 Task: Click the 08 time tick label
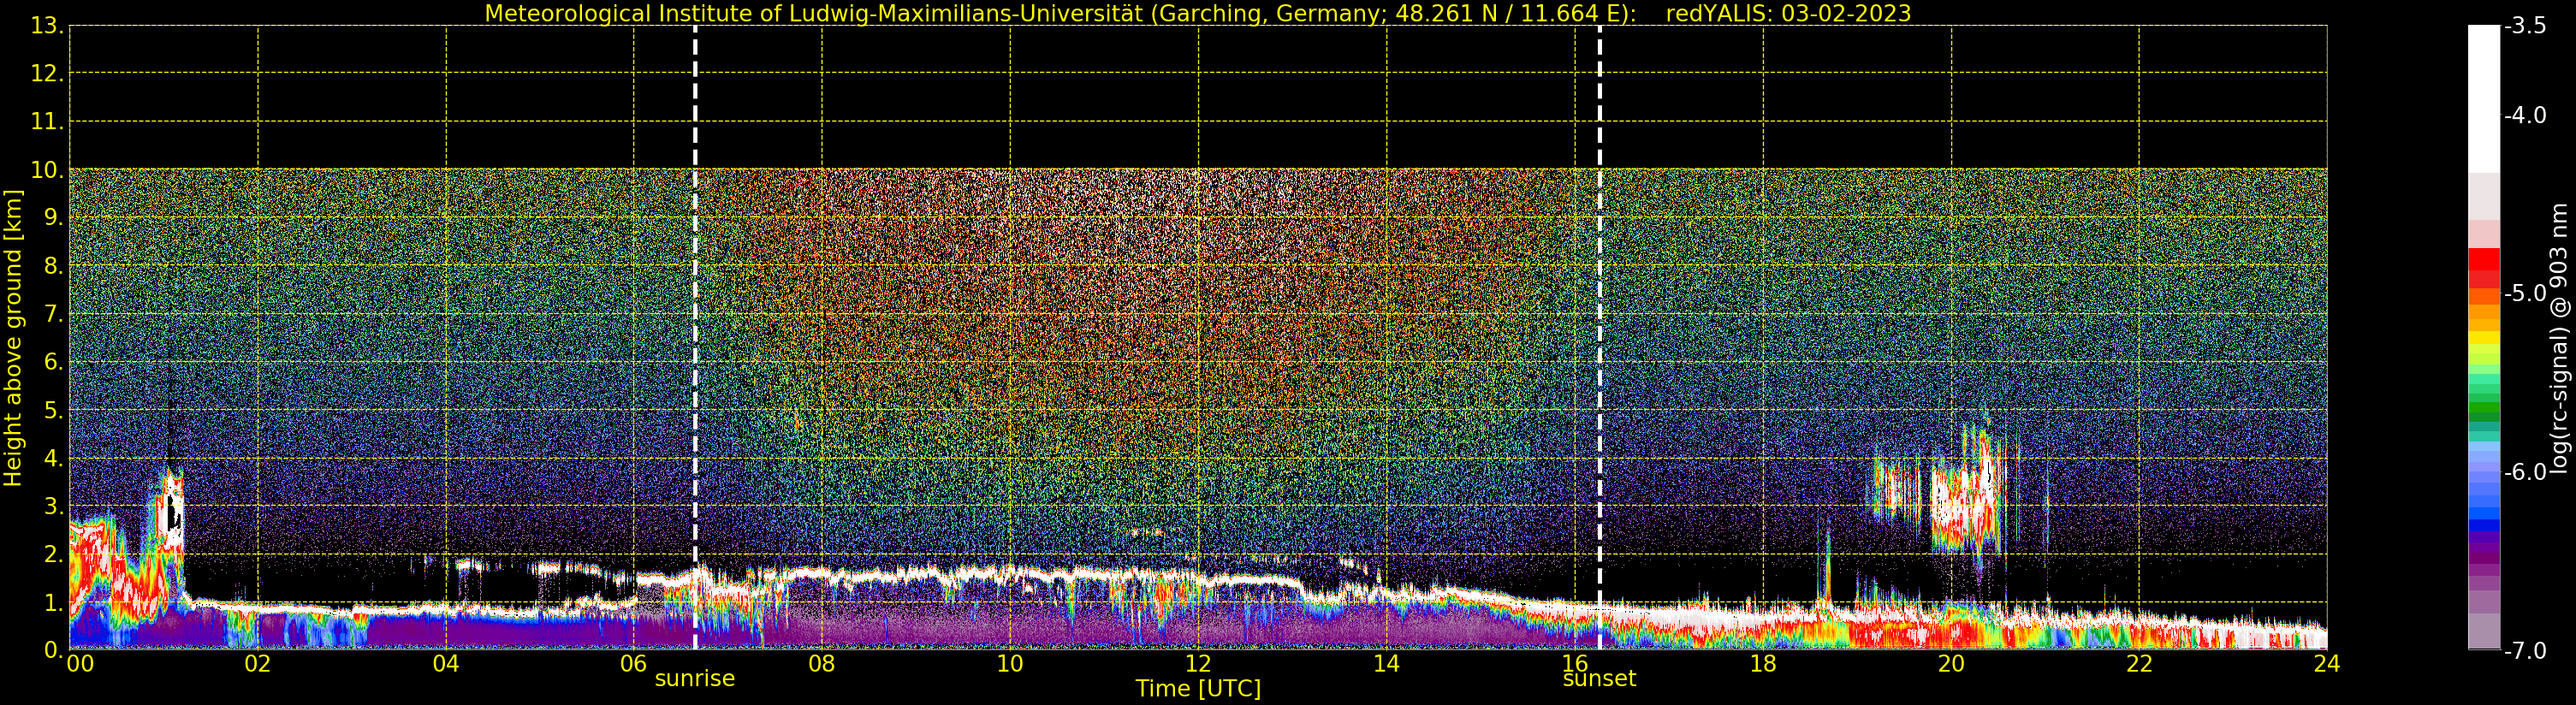click(x=822, y=664)
